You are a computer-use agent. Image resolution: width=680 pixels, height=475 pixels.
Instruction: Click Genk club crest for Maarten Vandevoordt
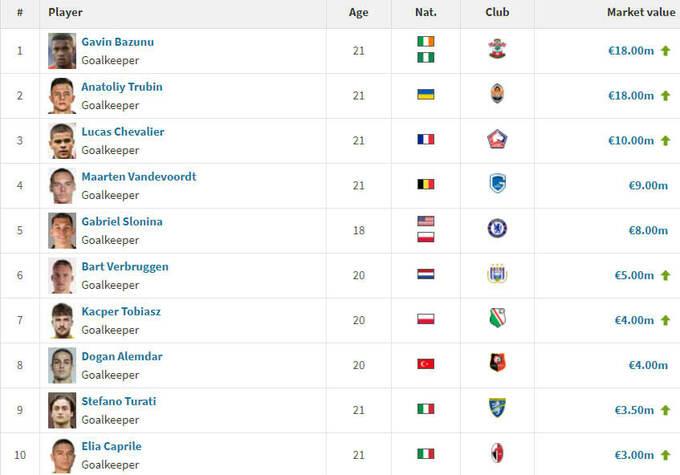tap(497, 185)
